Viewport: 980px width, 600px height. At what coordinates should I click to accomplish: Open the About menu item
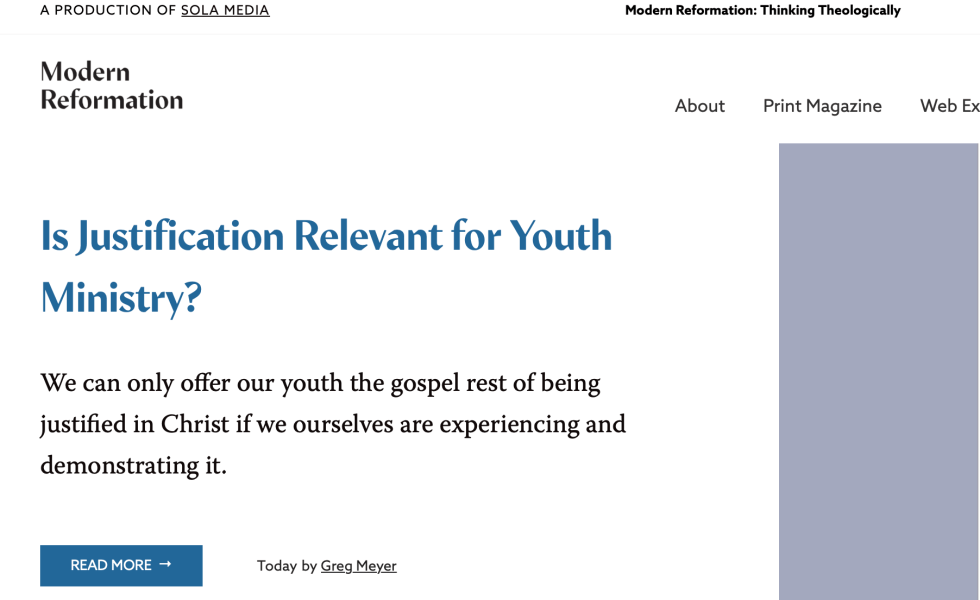[x=699, y=106]
